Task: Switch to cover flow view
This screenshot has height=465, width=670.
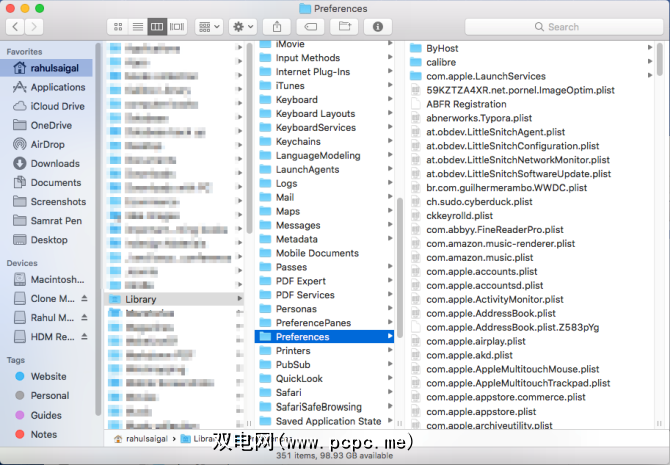Action: tap(177, 27)
